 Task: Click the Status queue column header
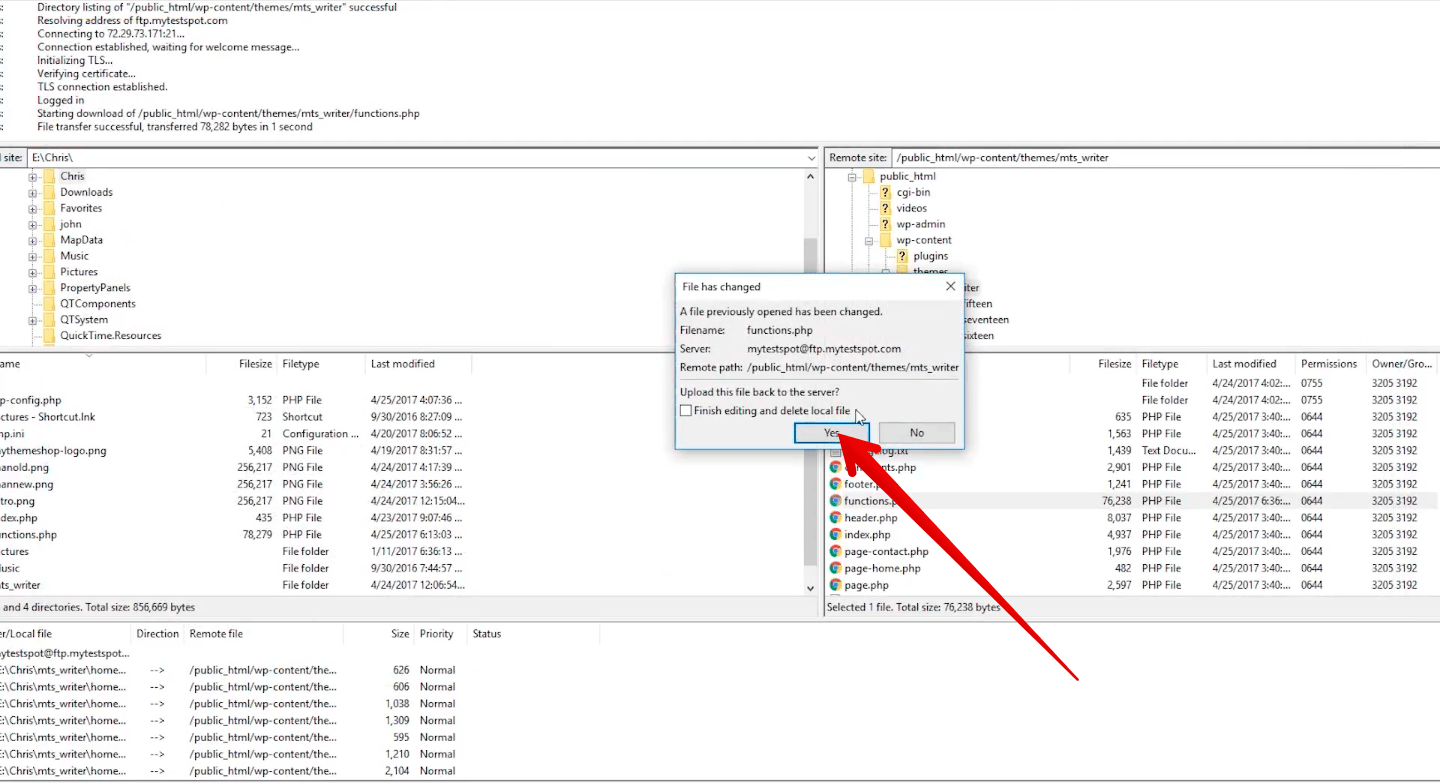point(487,634)
